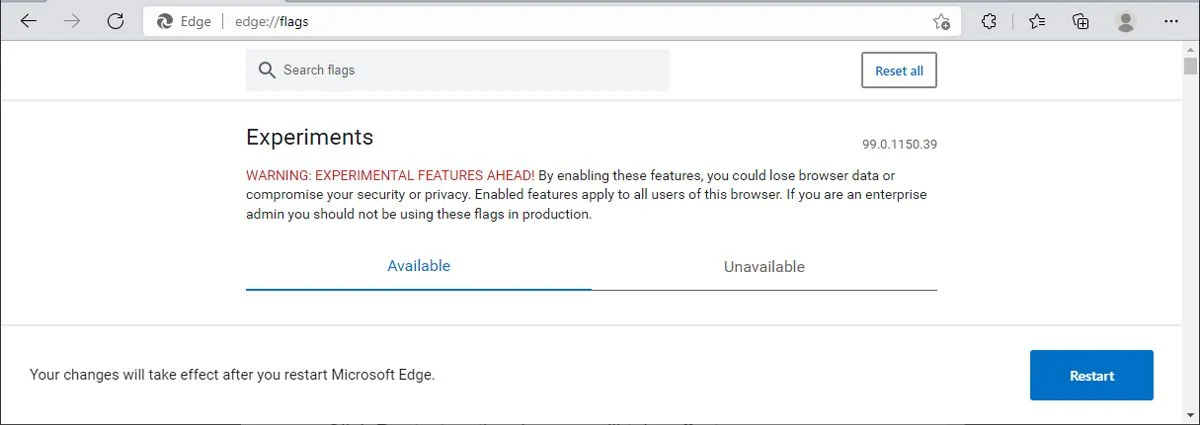Click the magnifier icon in Search flags
This screenshot has height=425, width=1200.
click(x=266, y=70)
